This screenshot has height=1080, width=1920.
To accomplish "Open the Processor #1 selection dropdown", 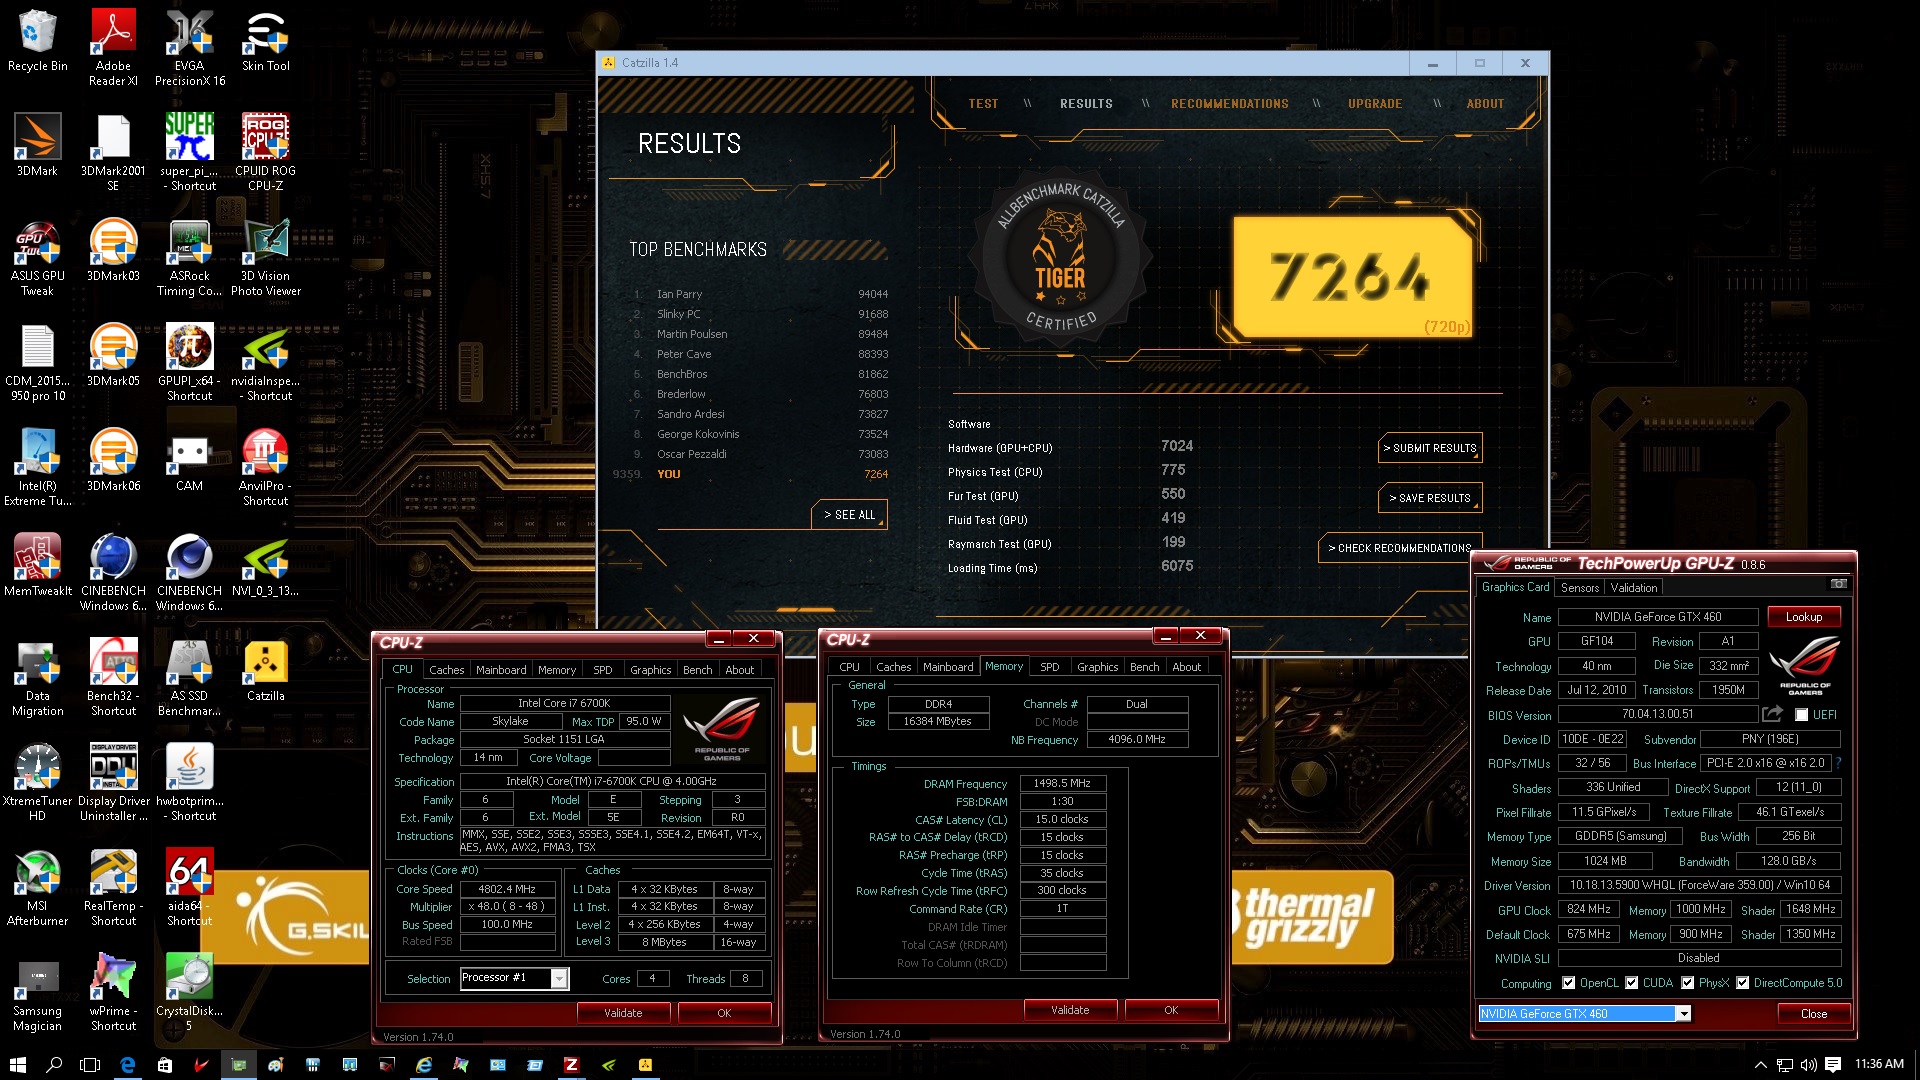I will tap(559, 978).
